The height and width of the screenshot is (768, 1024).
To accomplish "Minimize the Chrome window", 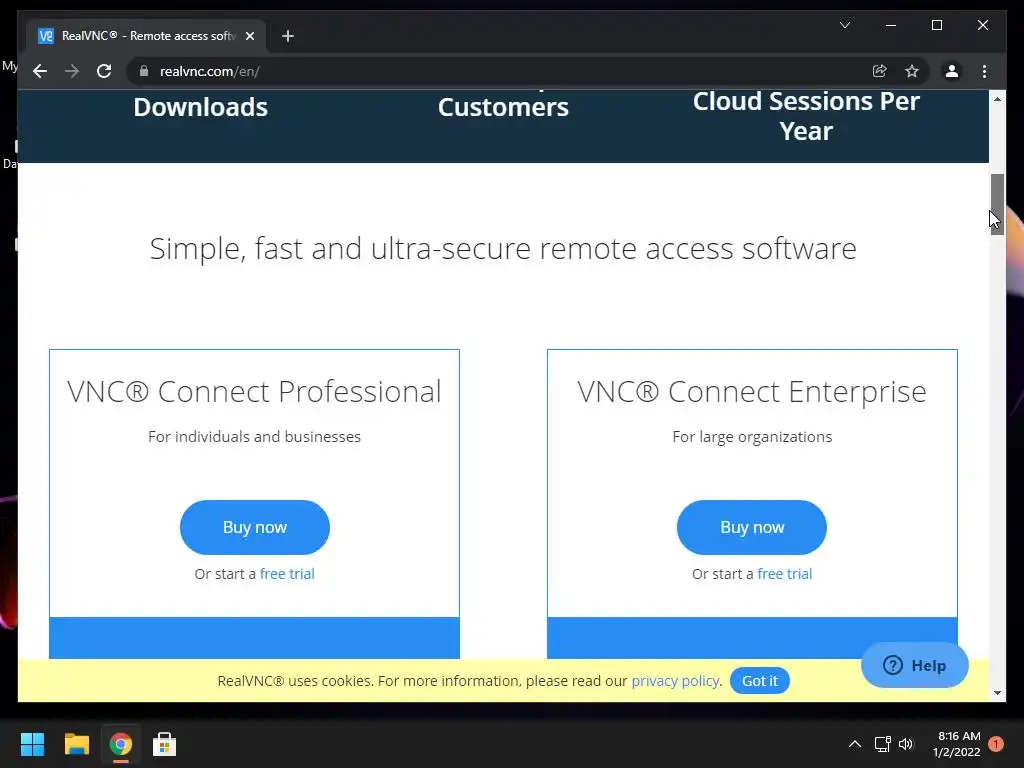I will click(891, 25).
